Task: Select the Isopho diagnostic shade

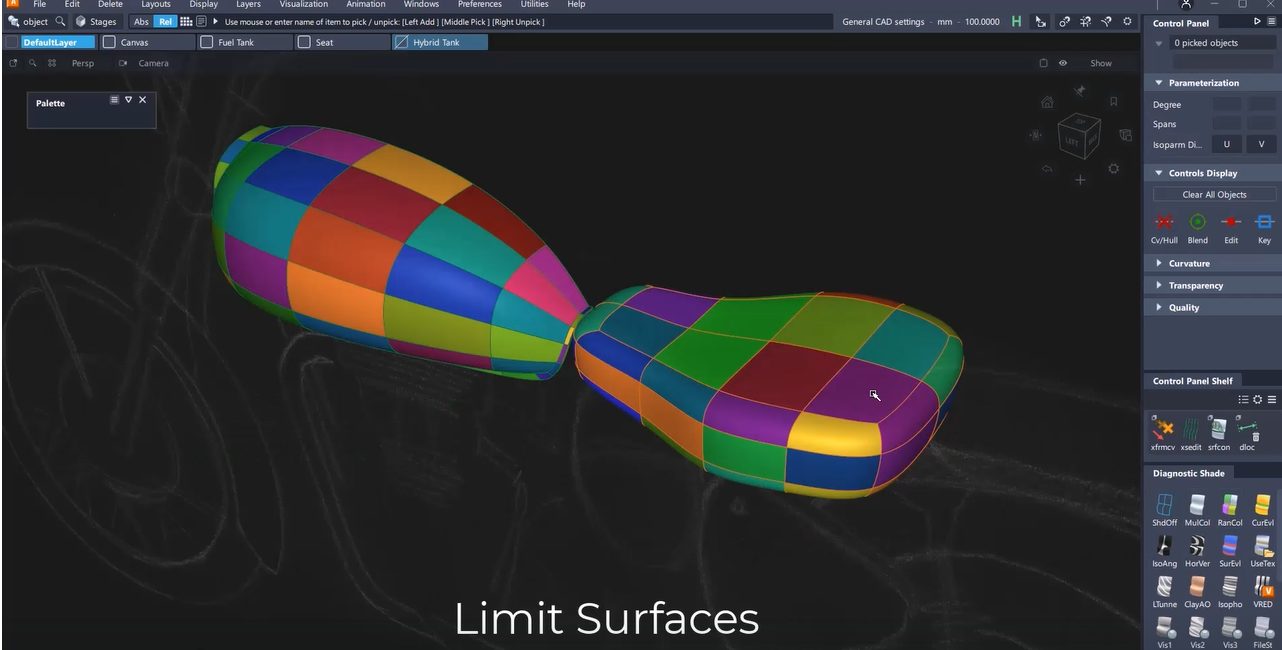Action: 1229,590
